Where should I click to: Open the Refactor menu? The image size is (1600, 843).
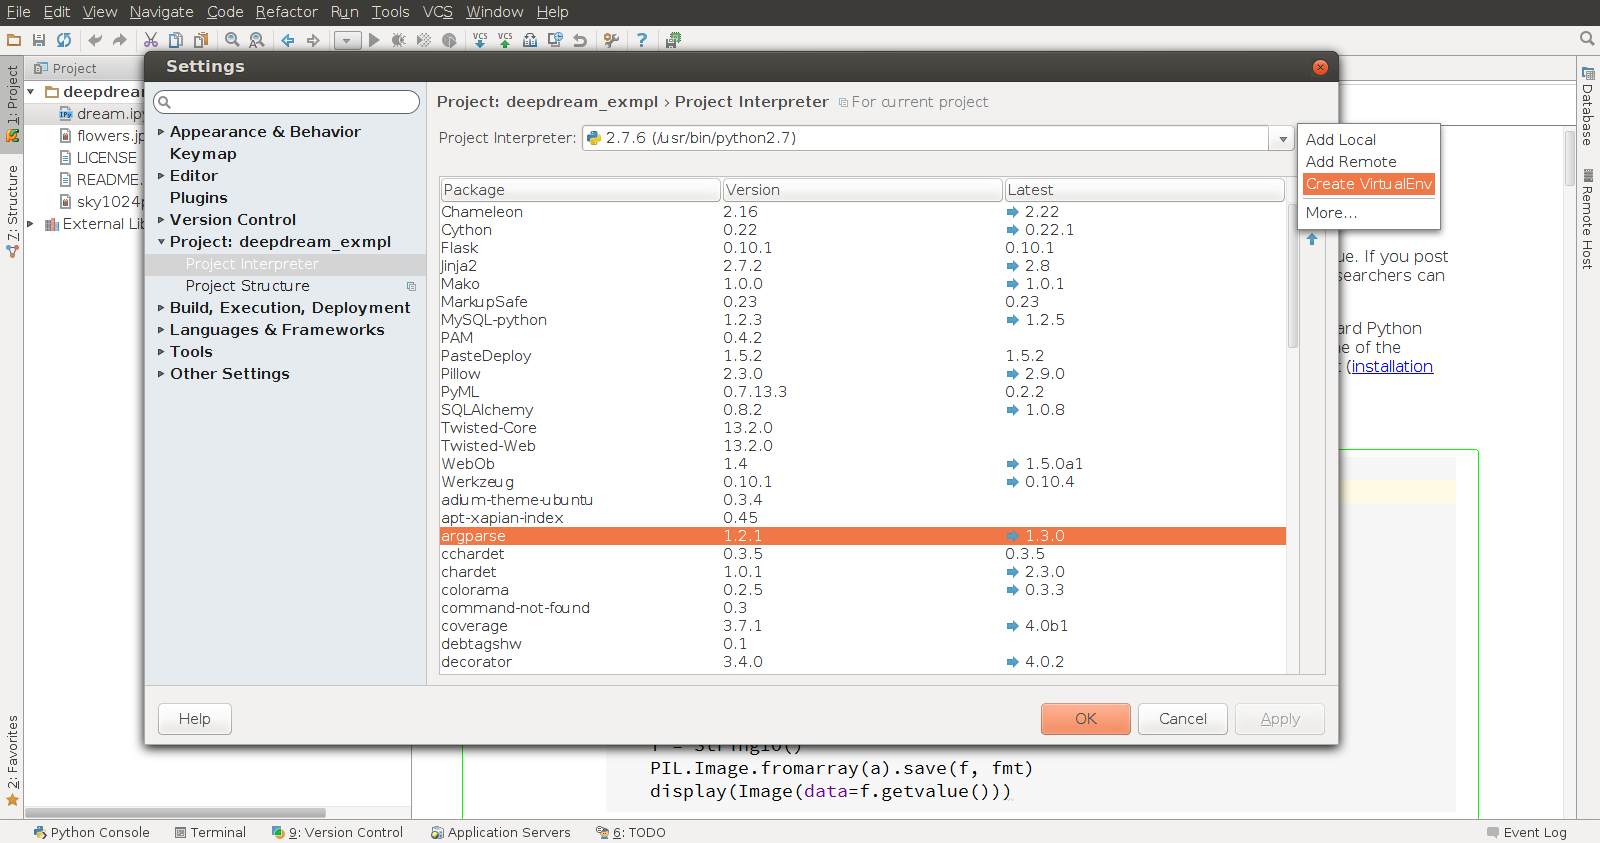pyautogui.click(x=286, y=12)
